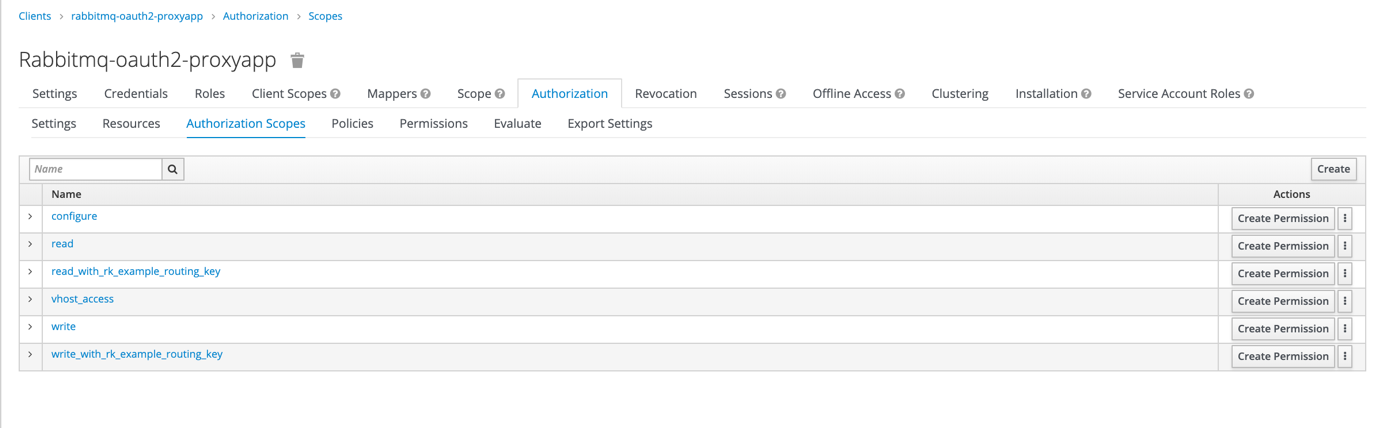This screenshot has width=1378, height=428.
Task: Open the write scope link
Action: click(63, 326)
